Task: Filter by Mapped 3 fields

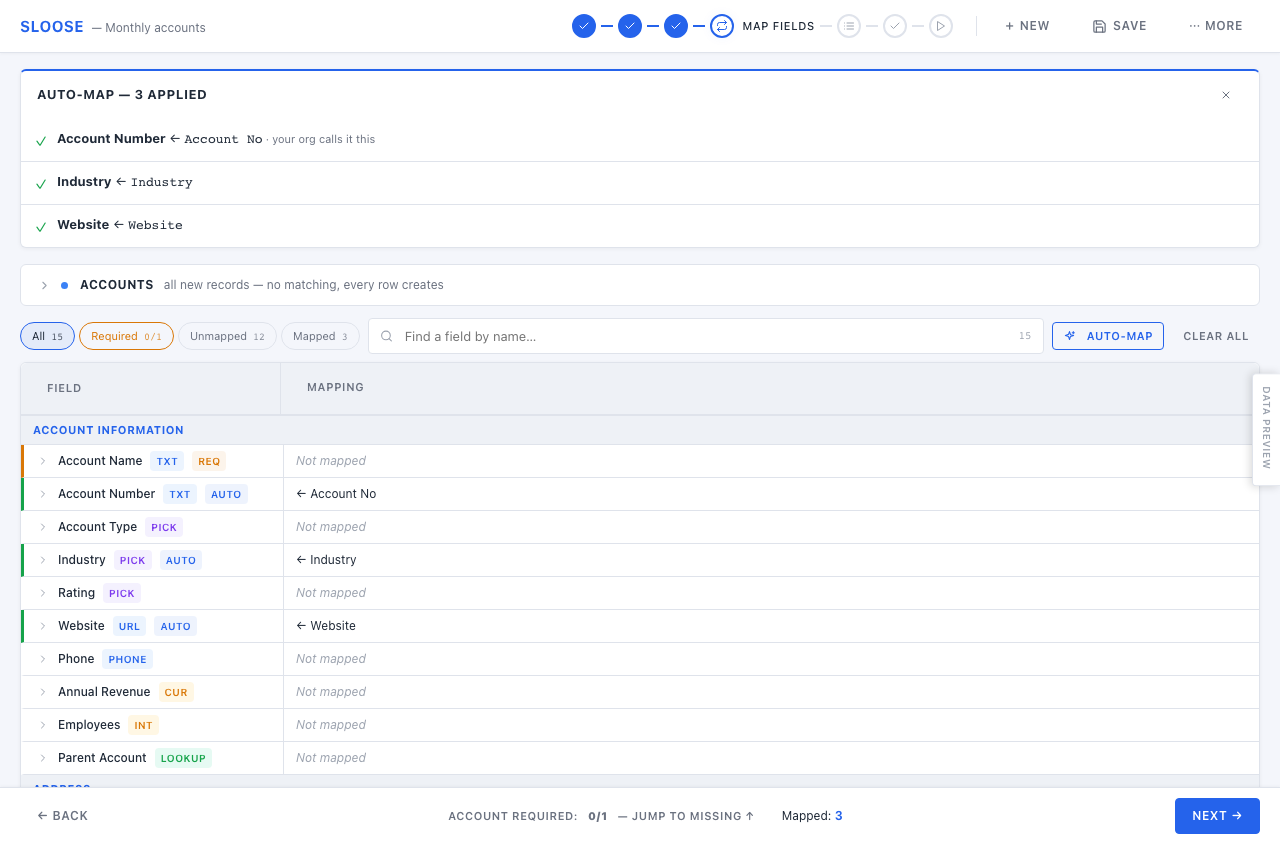Action: point(320,336)
